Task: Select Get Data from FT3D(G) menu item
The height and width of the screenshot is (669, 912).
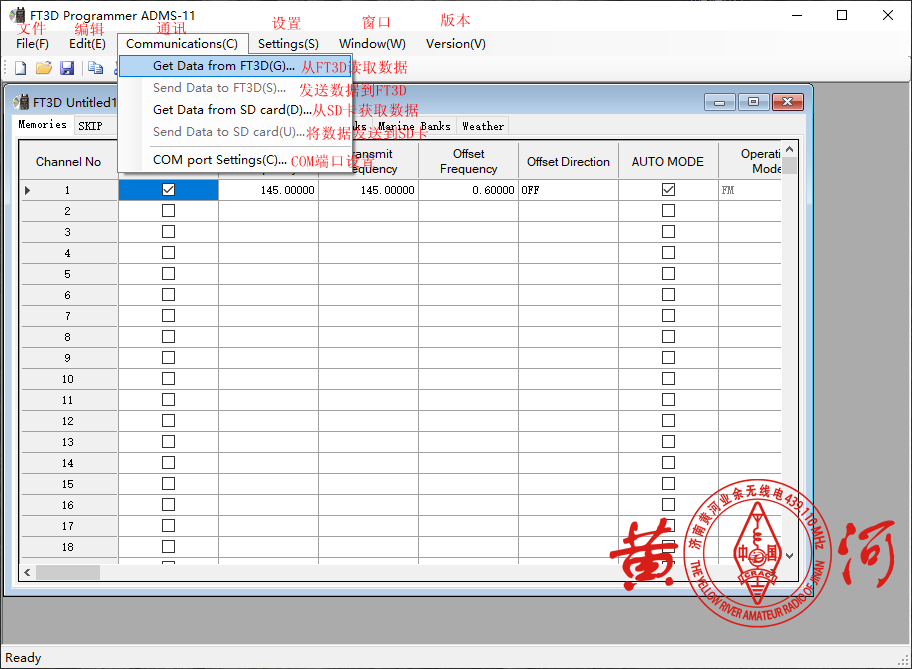Action: pos(224,66)
